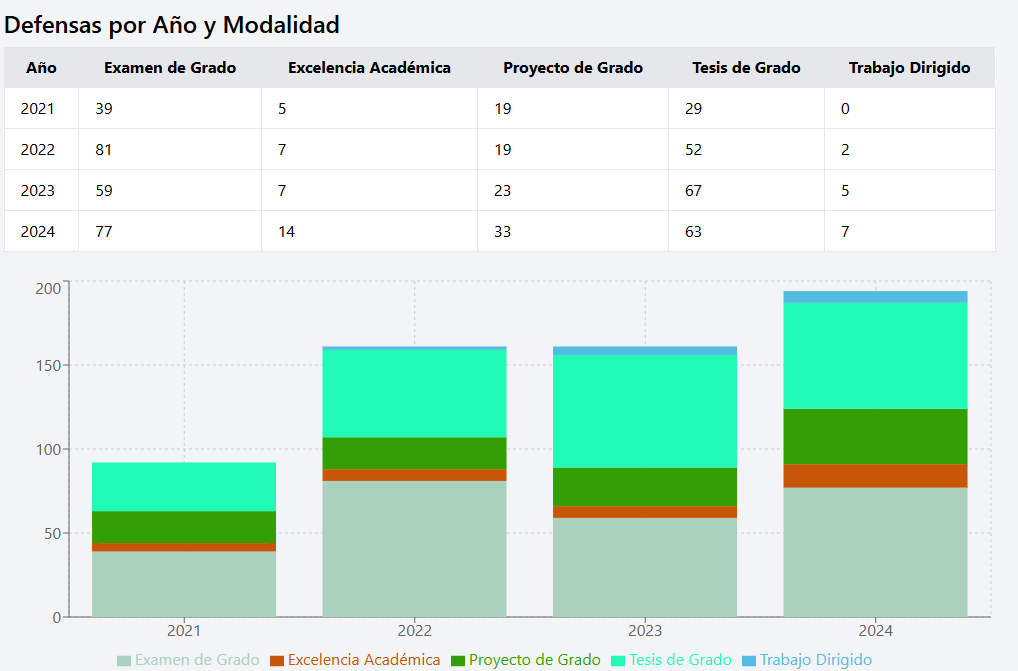Click the Trabajo Dirigido bar segment for 2023
The width and height of the screenshot is (1018, 671).
coord(645,351)
